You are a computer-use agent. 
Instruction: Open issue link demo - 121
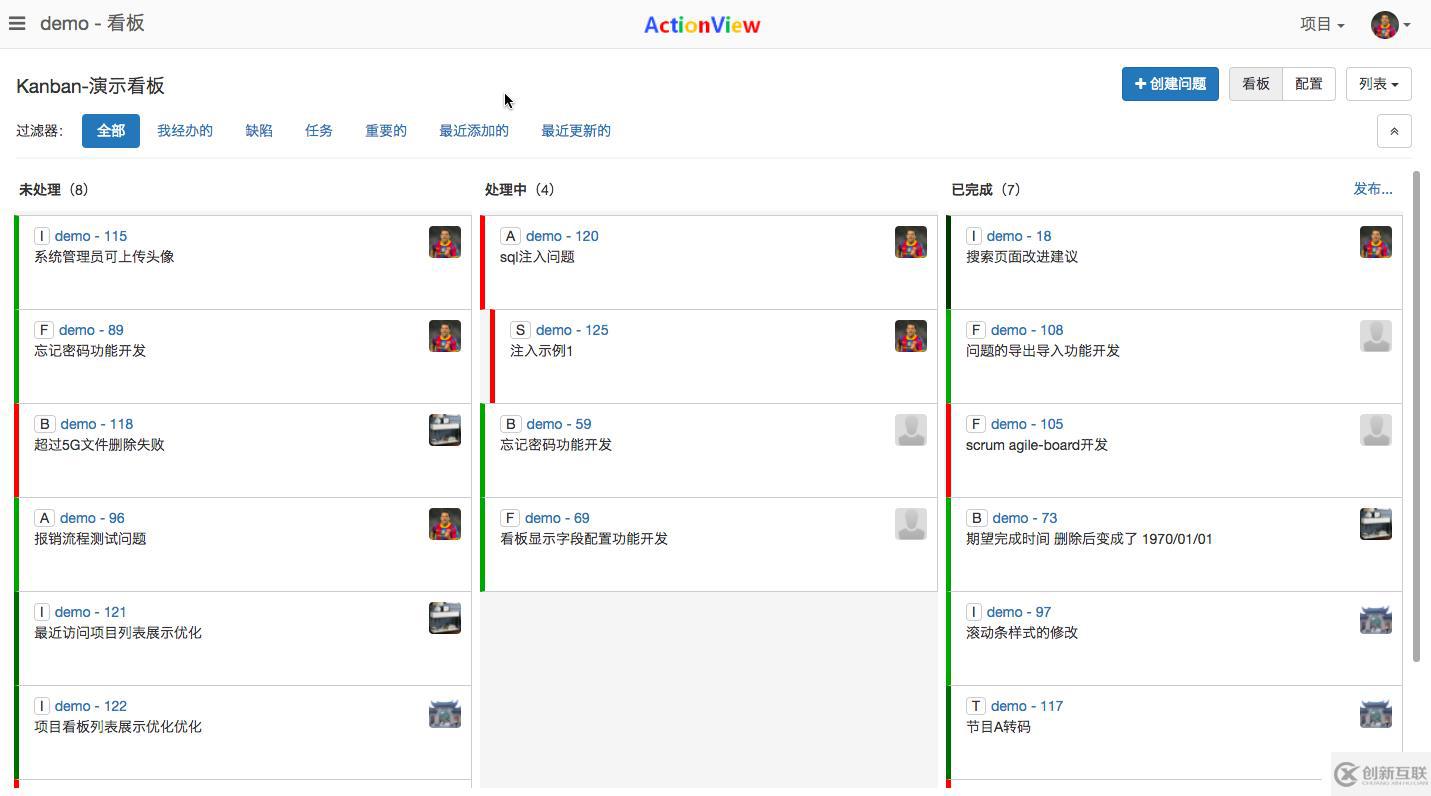91,612
